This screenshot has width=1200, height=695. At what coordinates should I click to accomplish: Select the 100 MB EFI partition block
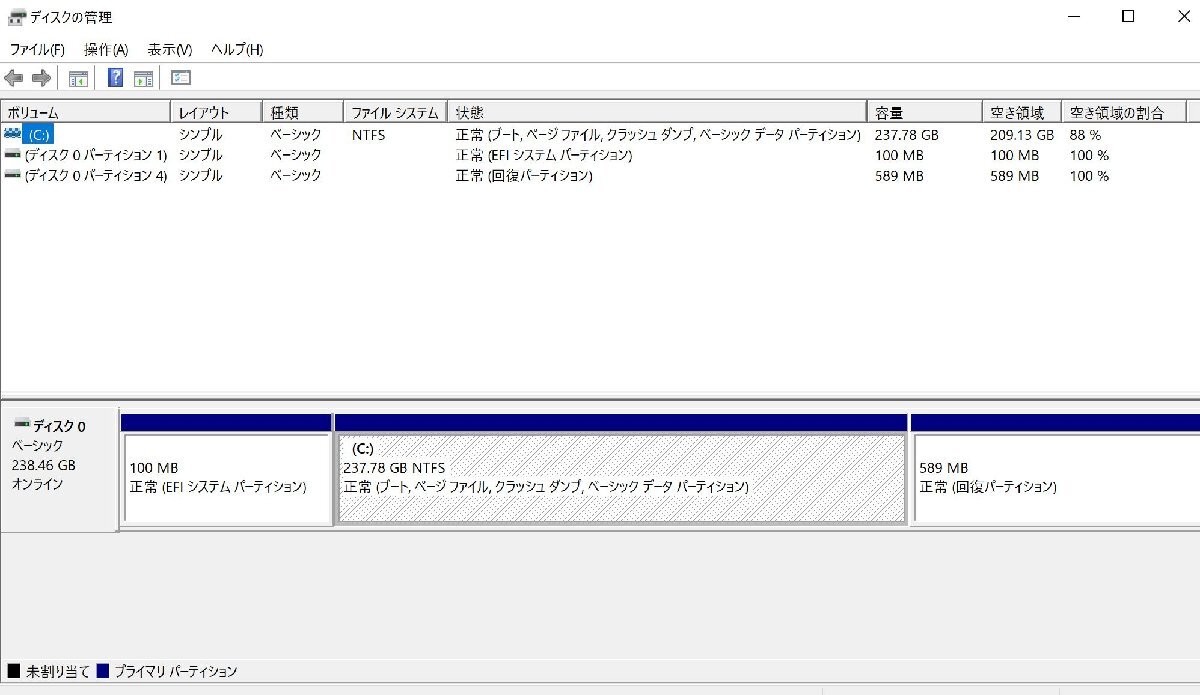(x=226, y=478)
